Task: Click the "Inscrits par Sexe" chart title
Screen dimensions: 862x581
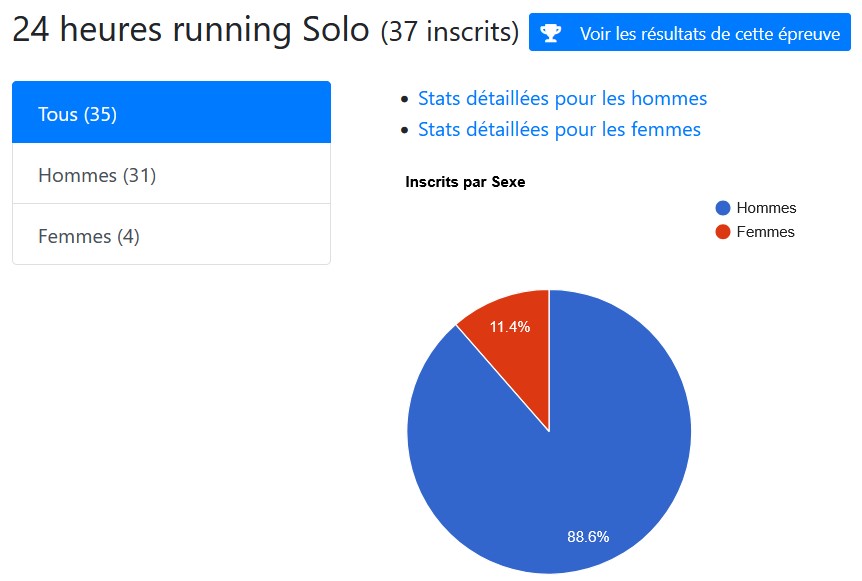Action: point(465,182)
